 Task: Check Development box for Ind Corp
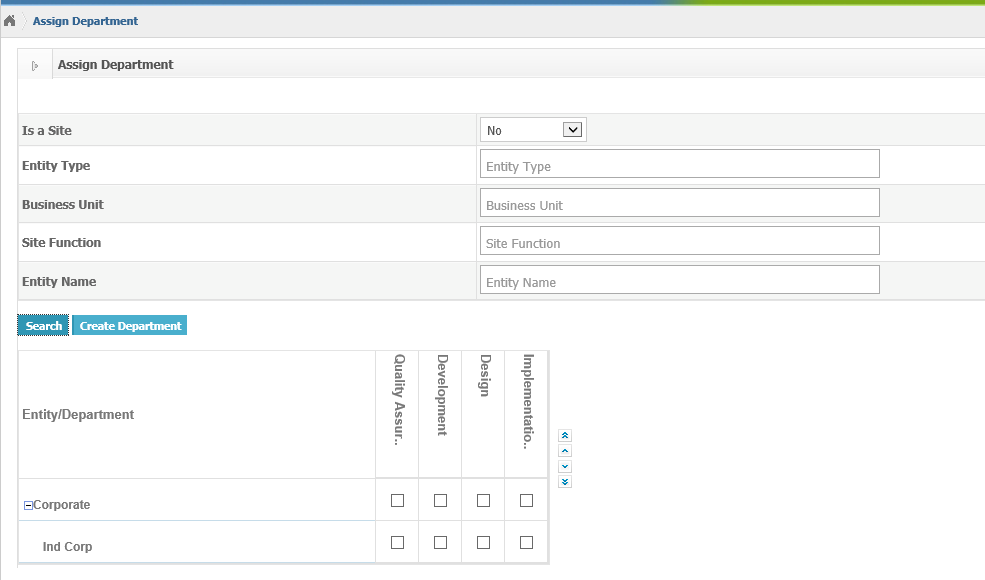tap(440, 542)
